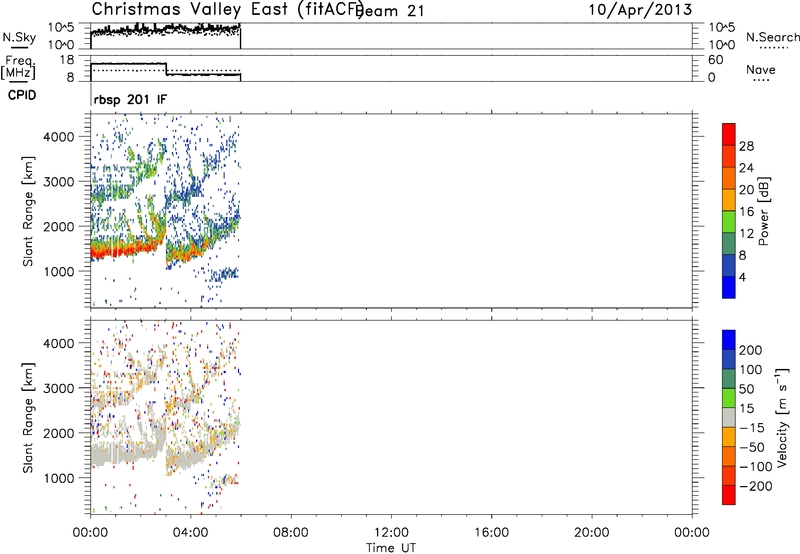Click the 'N.Search' legend label
The height and width of the screenshot is (554, 800).
pyautogui.click(x=772, y=37)
